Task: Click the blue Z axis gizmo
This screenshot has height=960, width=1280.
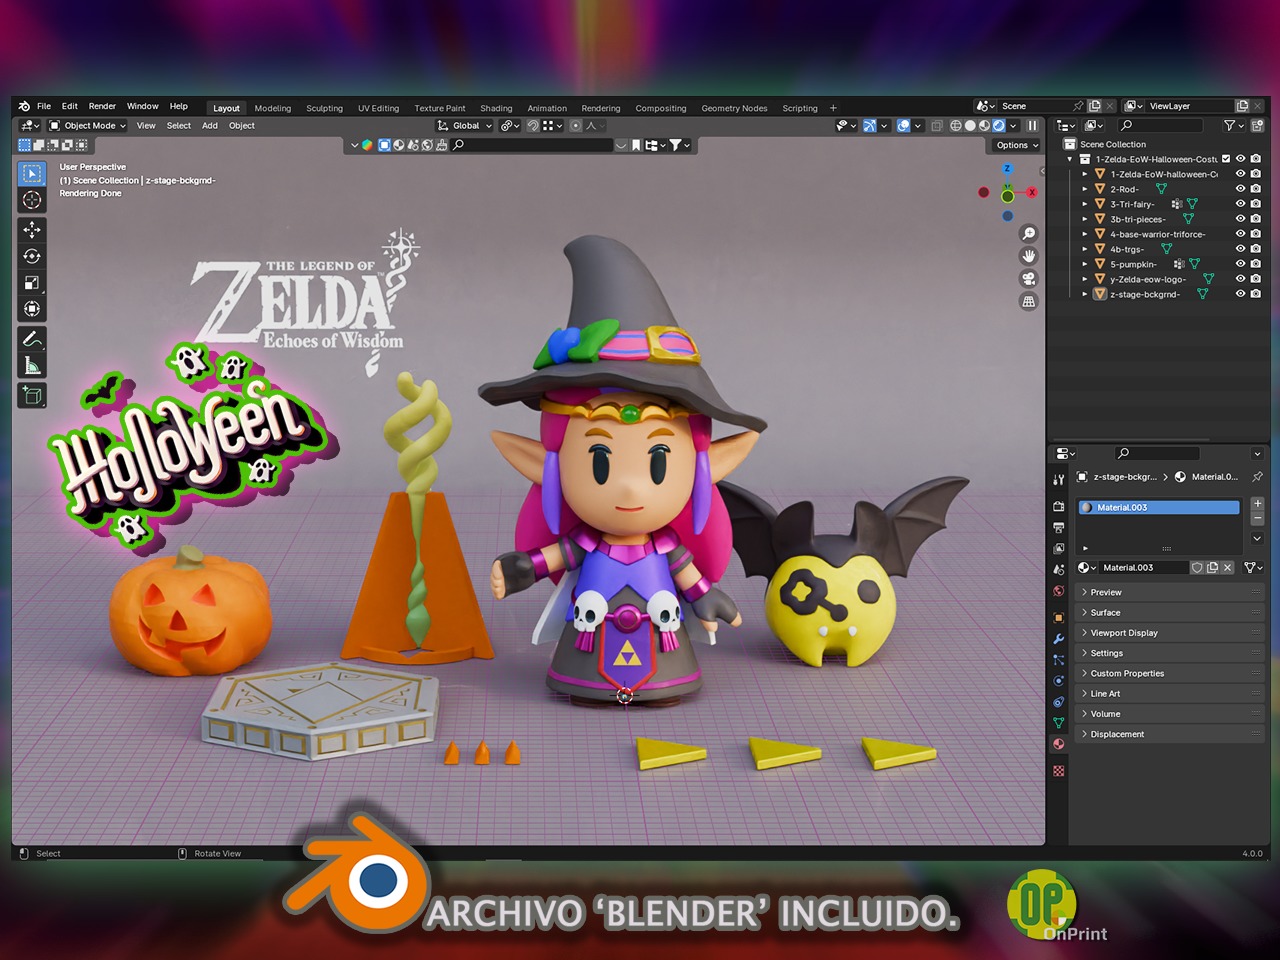Action: coord(1007,169)
